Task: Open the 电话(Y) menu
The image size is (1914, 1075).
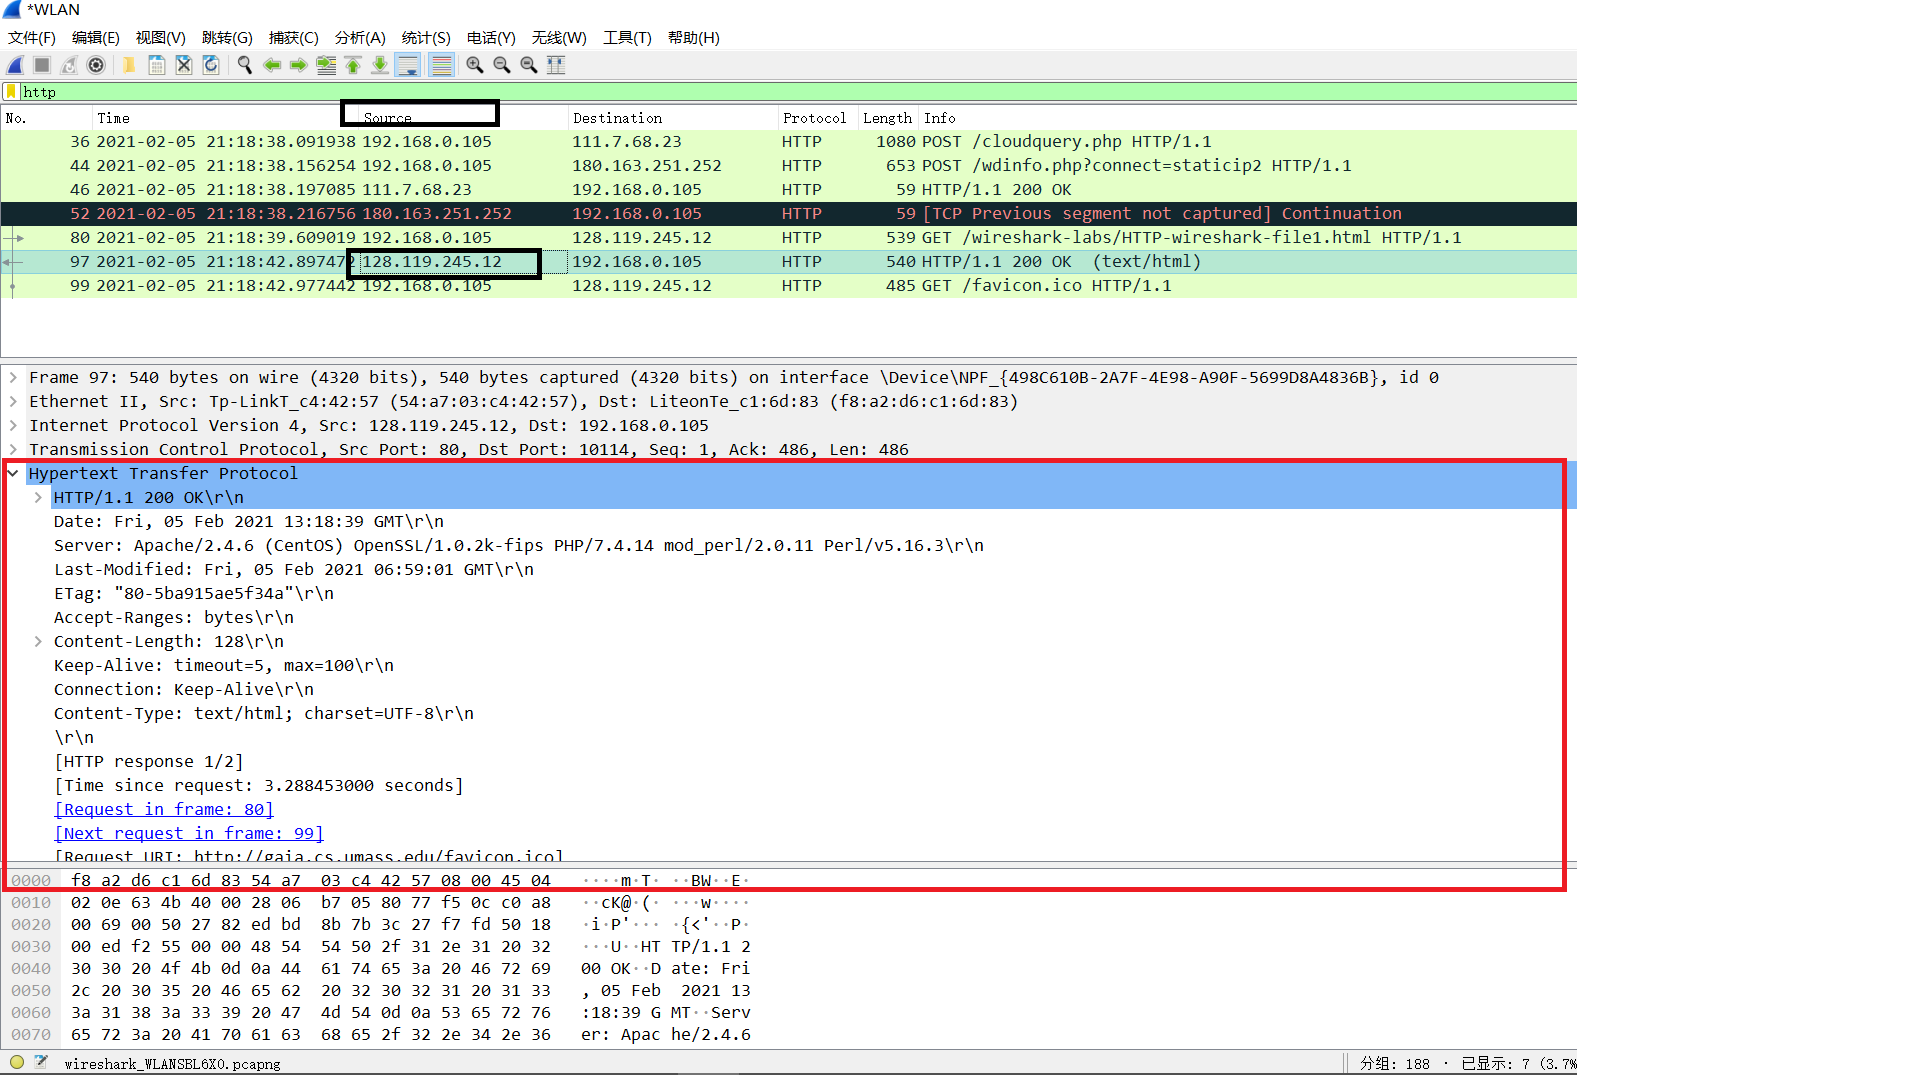Action: pos(491,38)
